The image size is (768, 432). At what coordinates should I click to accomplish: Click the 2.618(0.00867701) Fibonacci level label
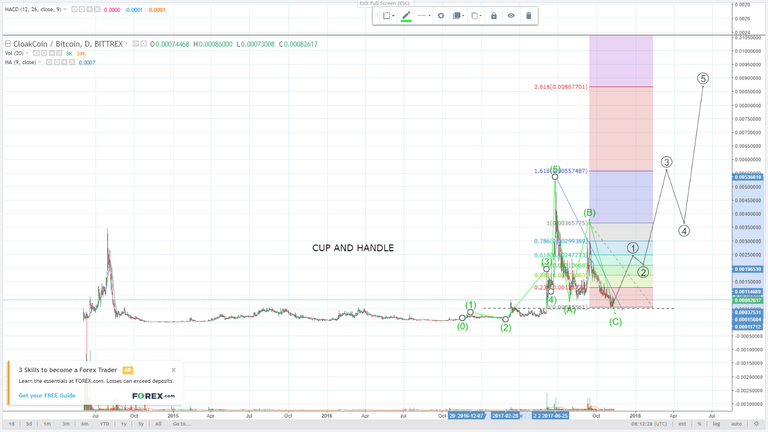(x=560, y=87)
